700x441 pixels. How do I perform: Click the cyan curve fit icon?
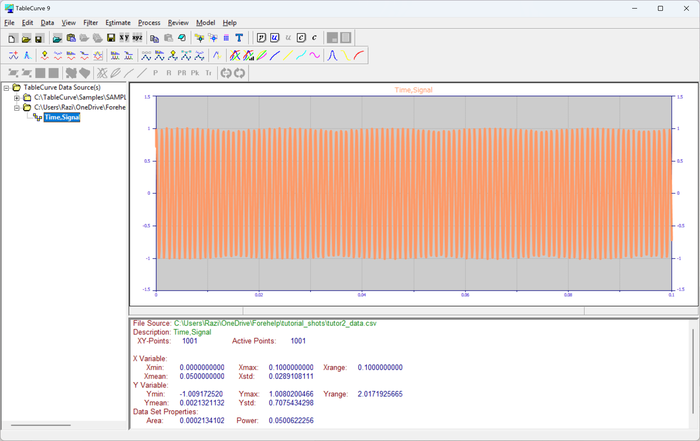[x=301, y=55]
